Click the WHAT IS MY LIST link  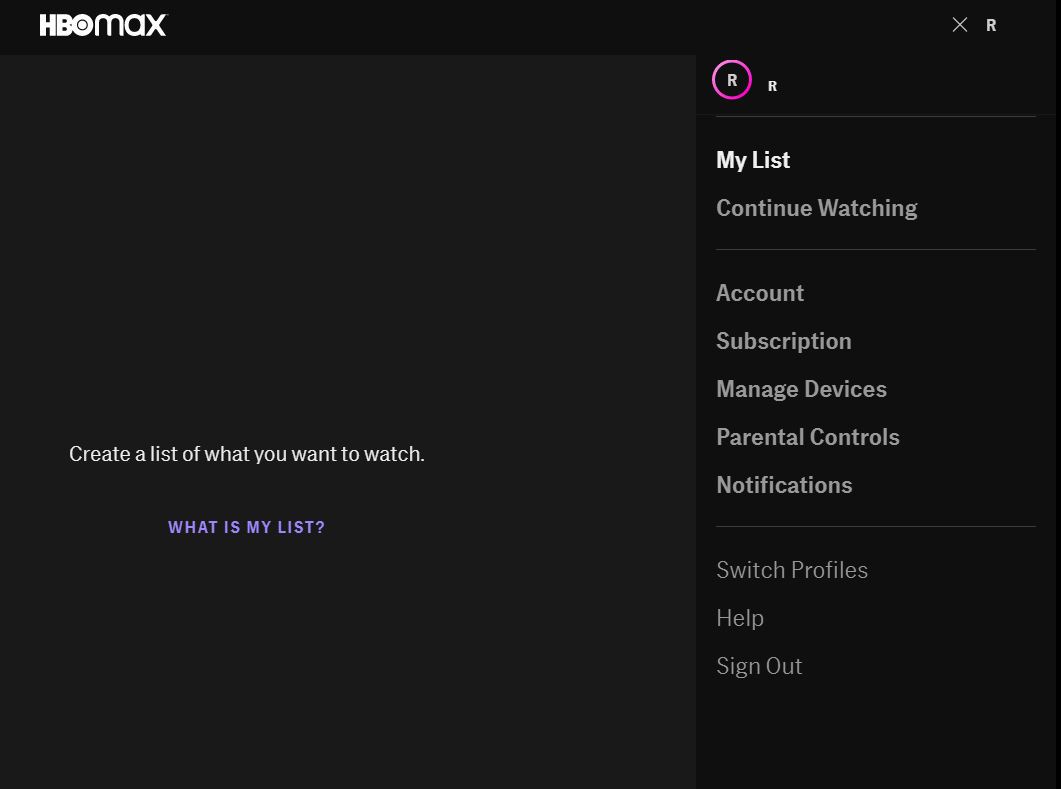pyautogui.click(x=246, y=527)
